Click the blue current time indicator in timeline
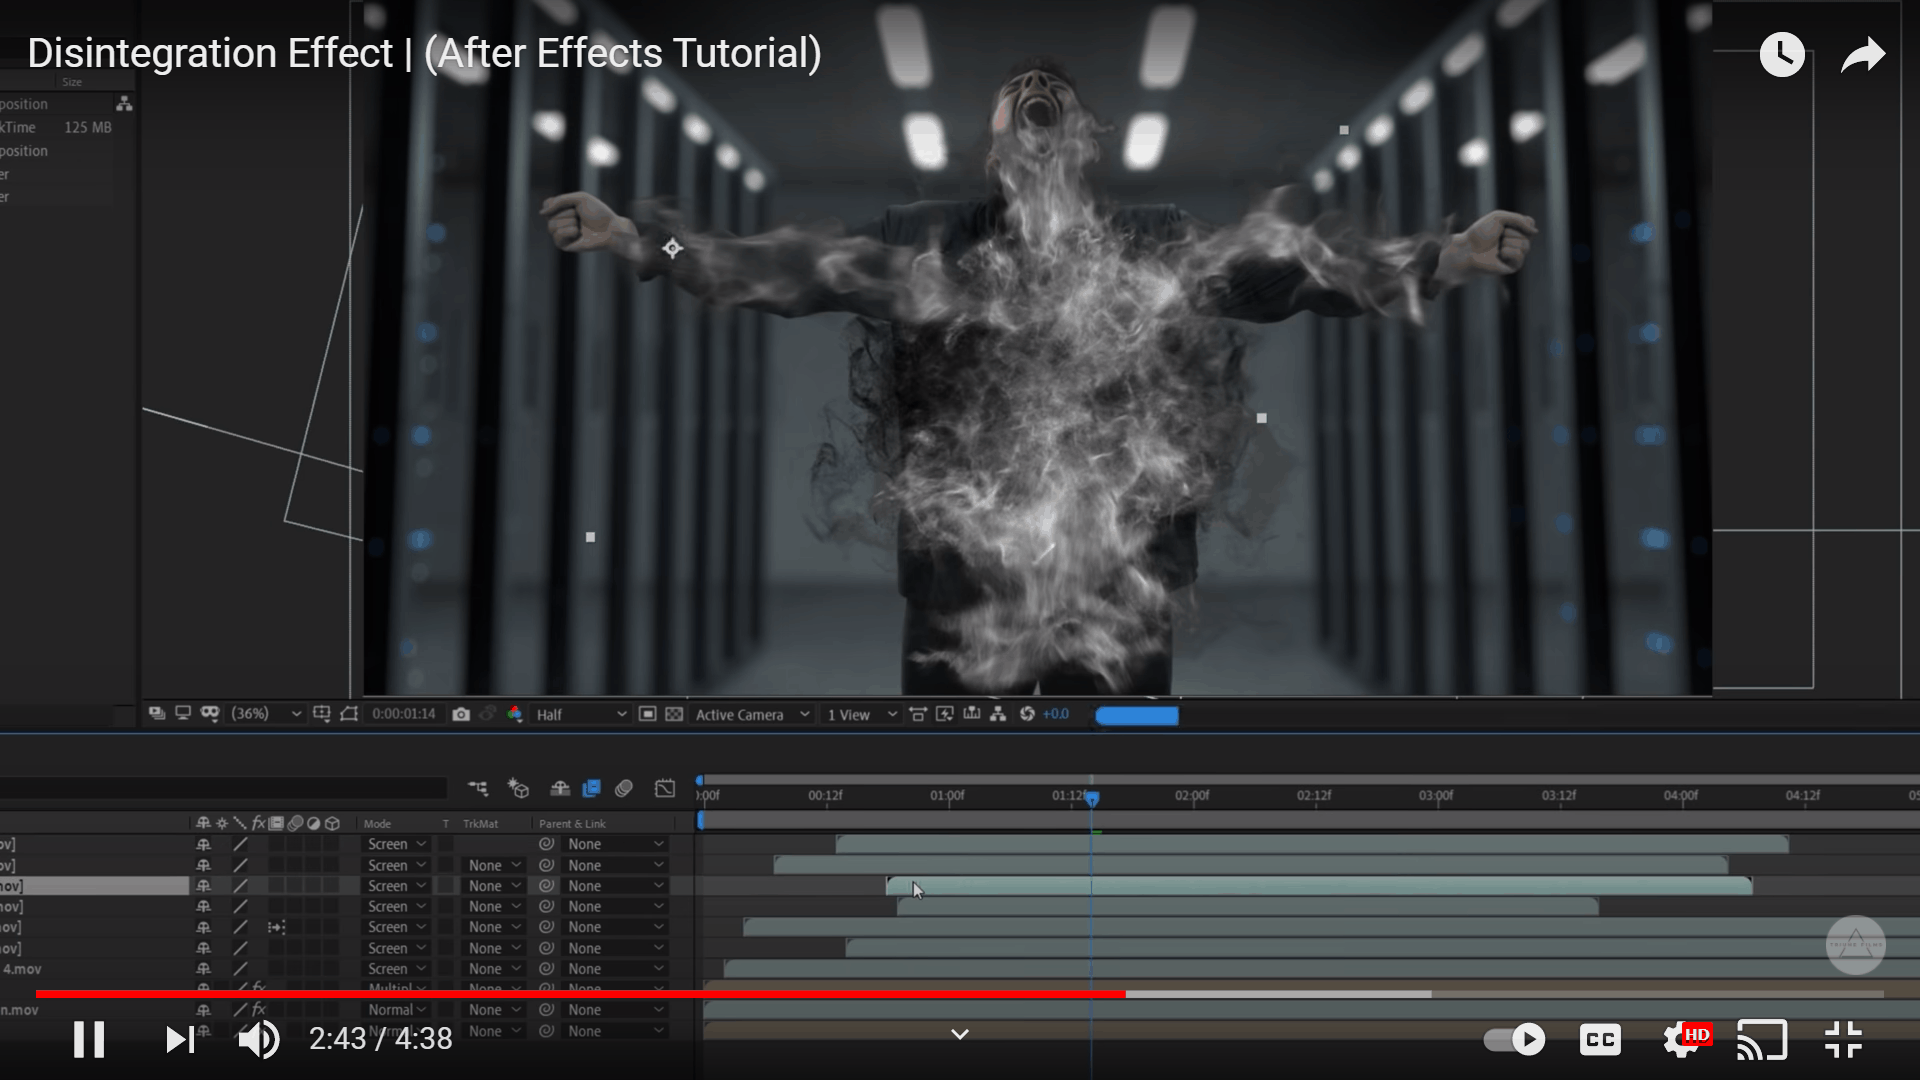1920x1080 pixels. coord(1092,798)
